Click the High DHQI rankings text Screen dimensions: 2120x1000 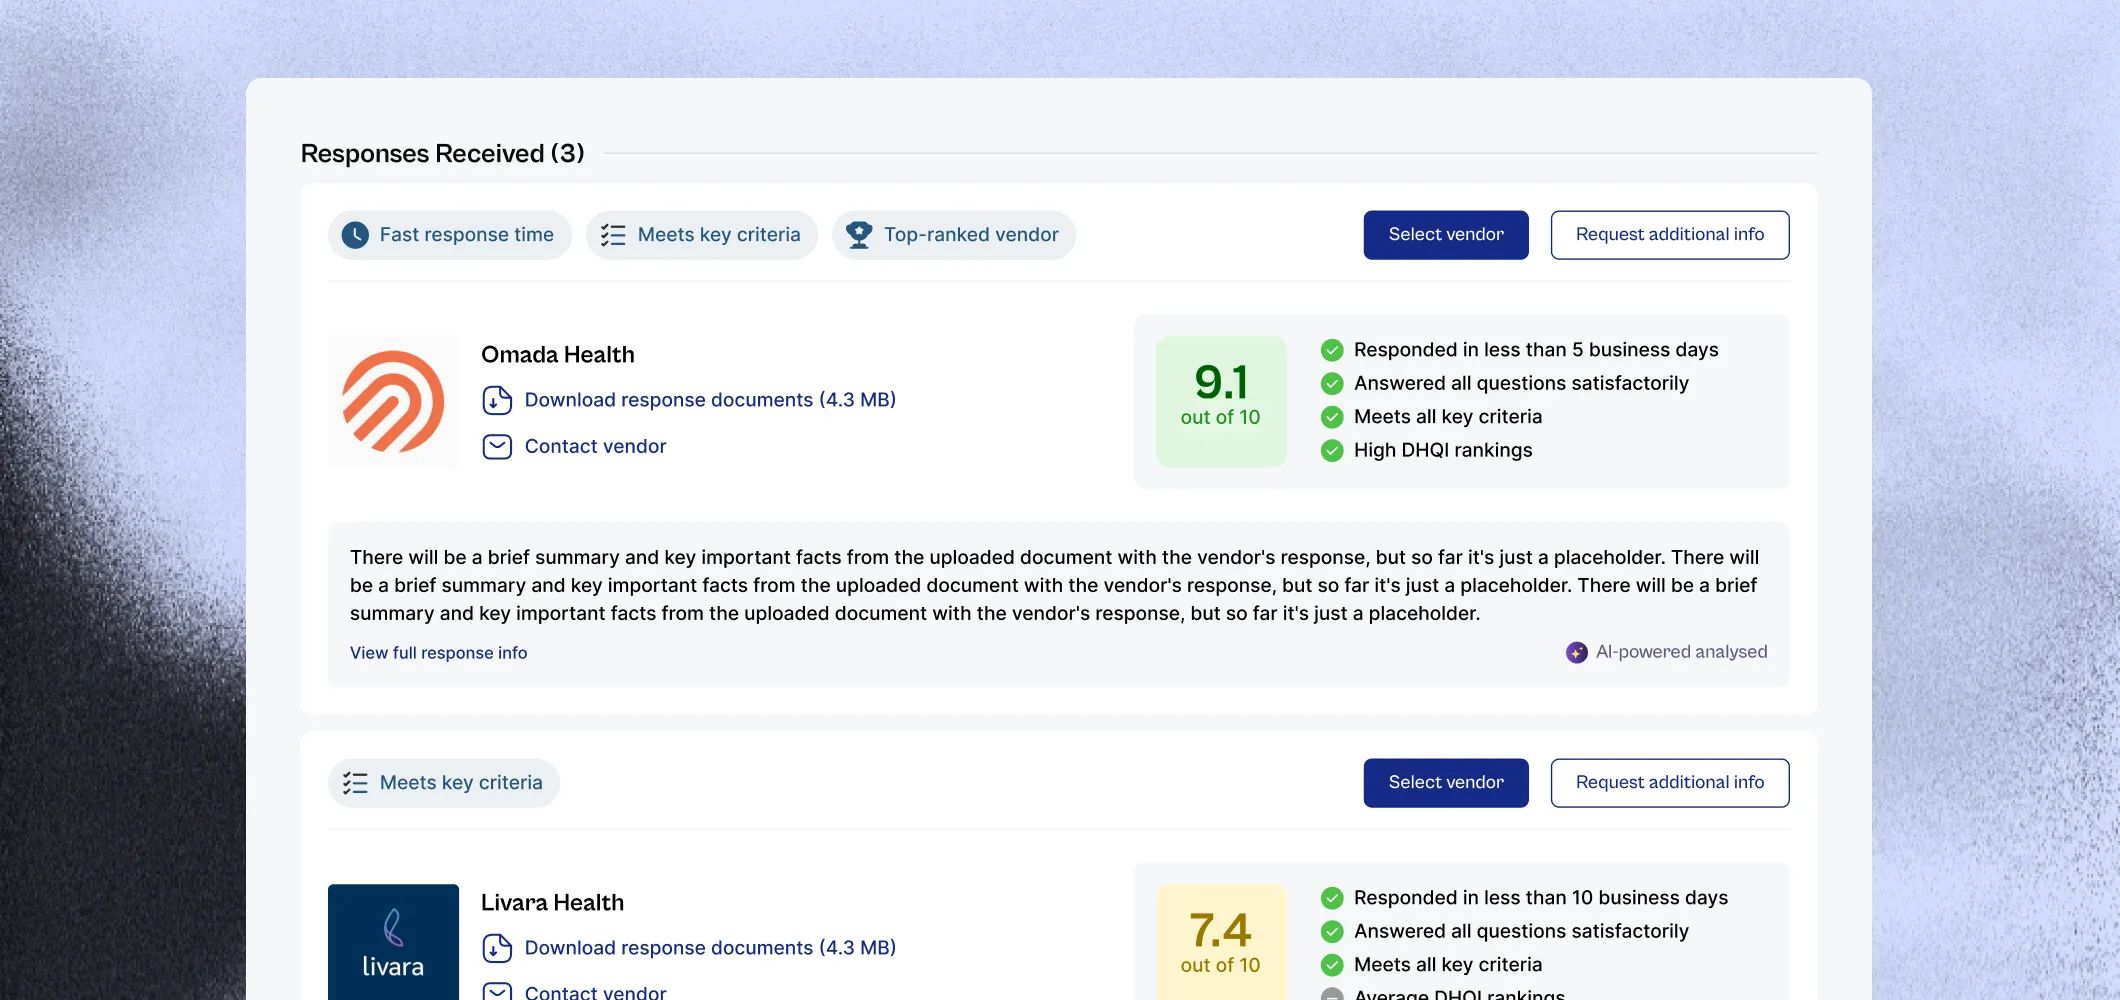click(1443, 450)
